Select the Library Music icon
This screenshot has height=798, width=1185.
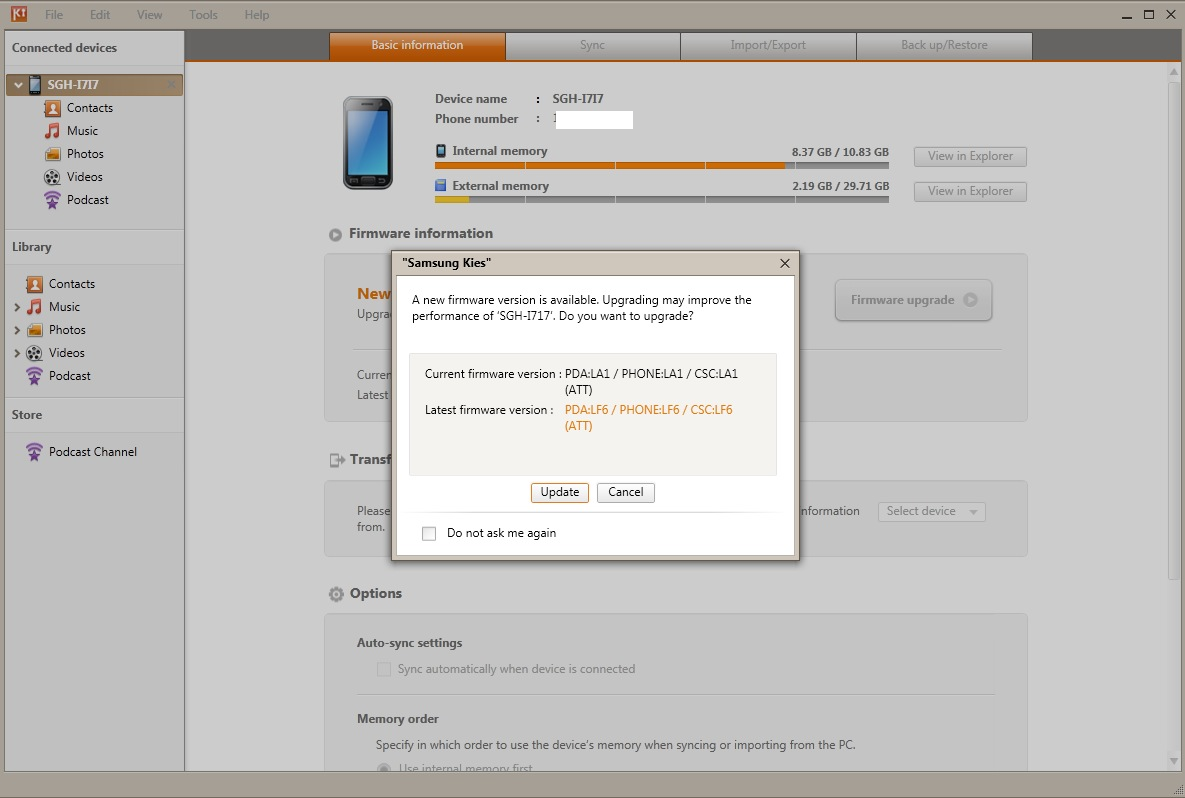coord(34,307)
